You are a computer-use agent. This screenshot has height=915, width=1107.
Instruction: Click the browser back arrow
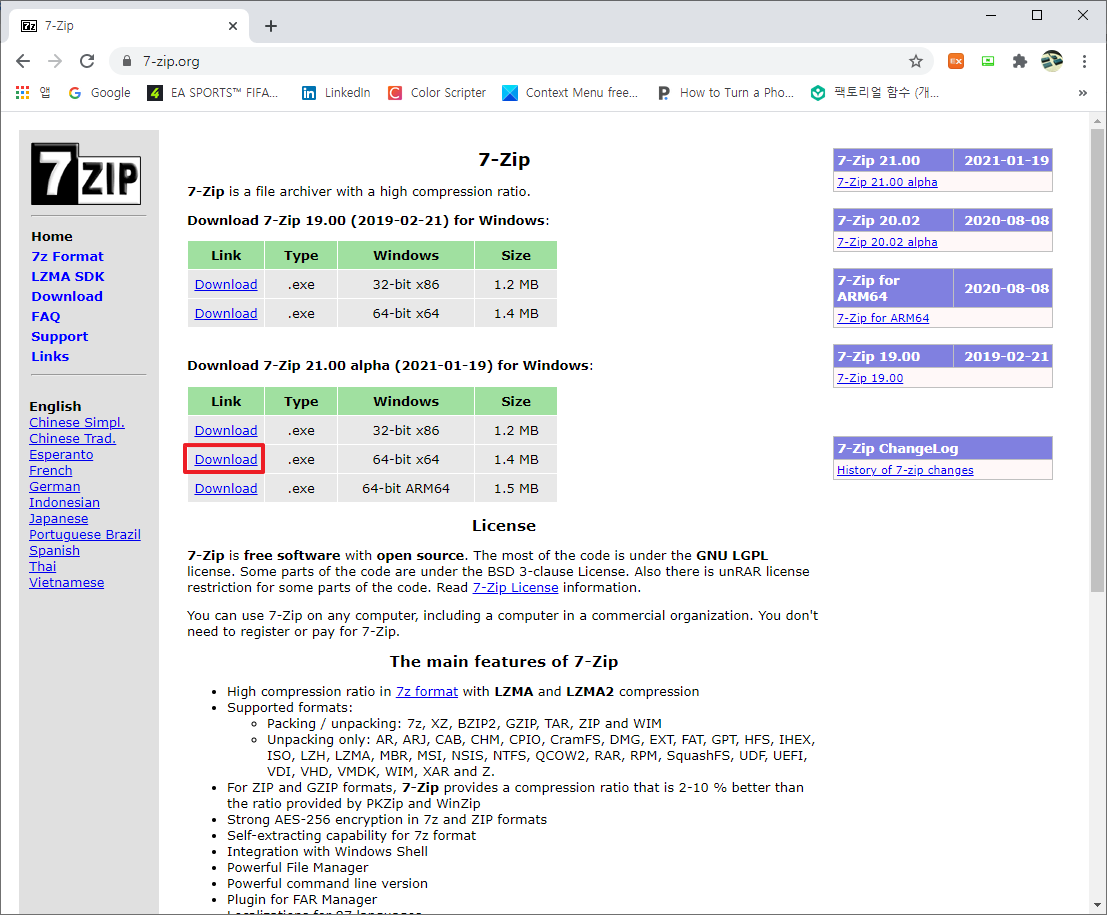[23, 61]
